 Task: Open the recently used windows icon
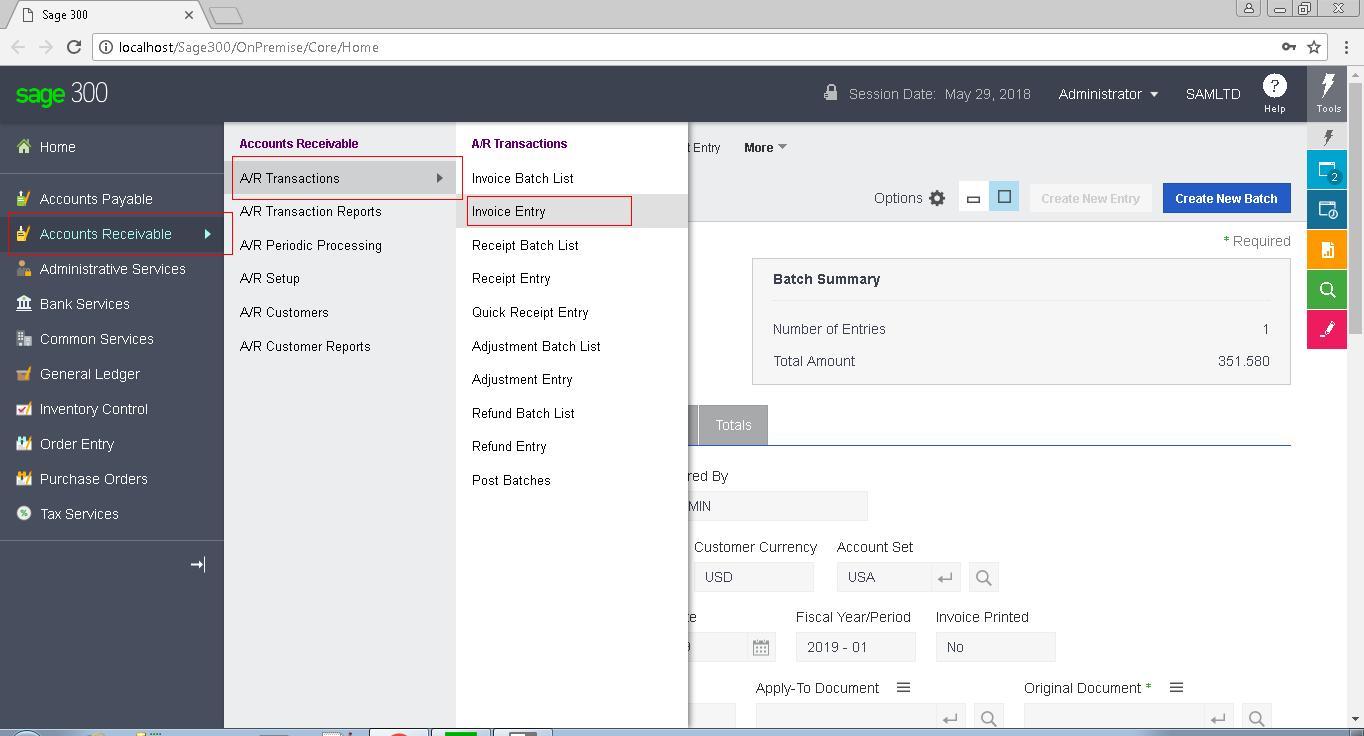click(x=1327, y=210)
